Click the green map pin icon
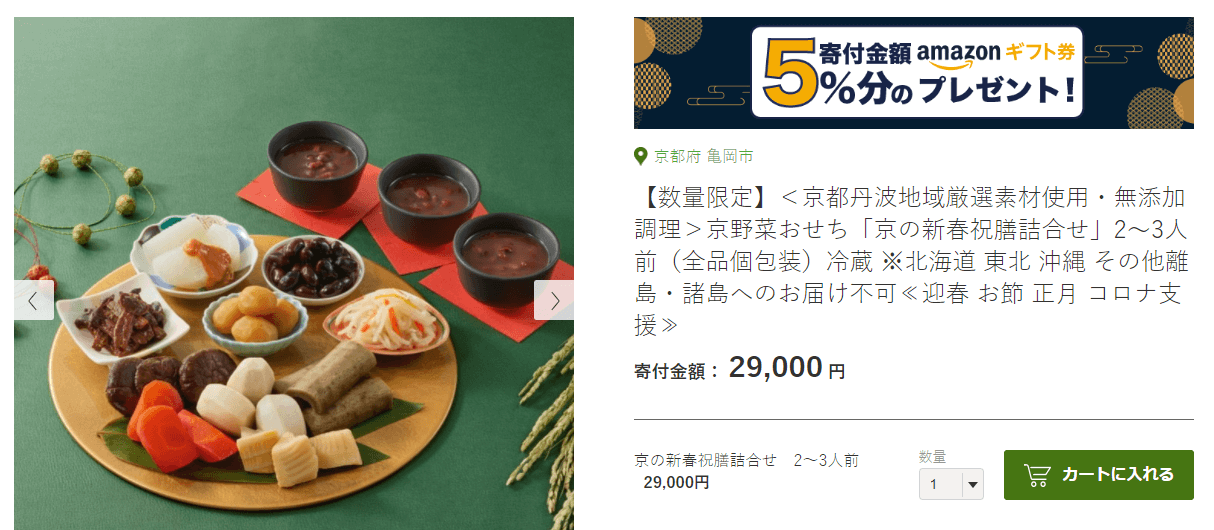The height and width of the screenshot is (530, 1214). coord(641,156)
